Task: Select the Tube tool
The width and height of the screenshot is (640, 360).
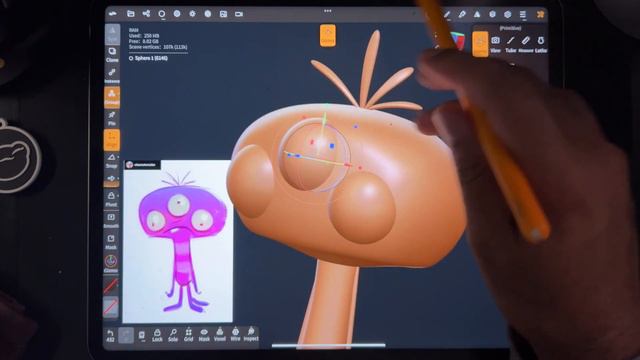Action: (x=511, y=44)
